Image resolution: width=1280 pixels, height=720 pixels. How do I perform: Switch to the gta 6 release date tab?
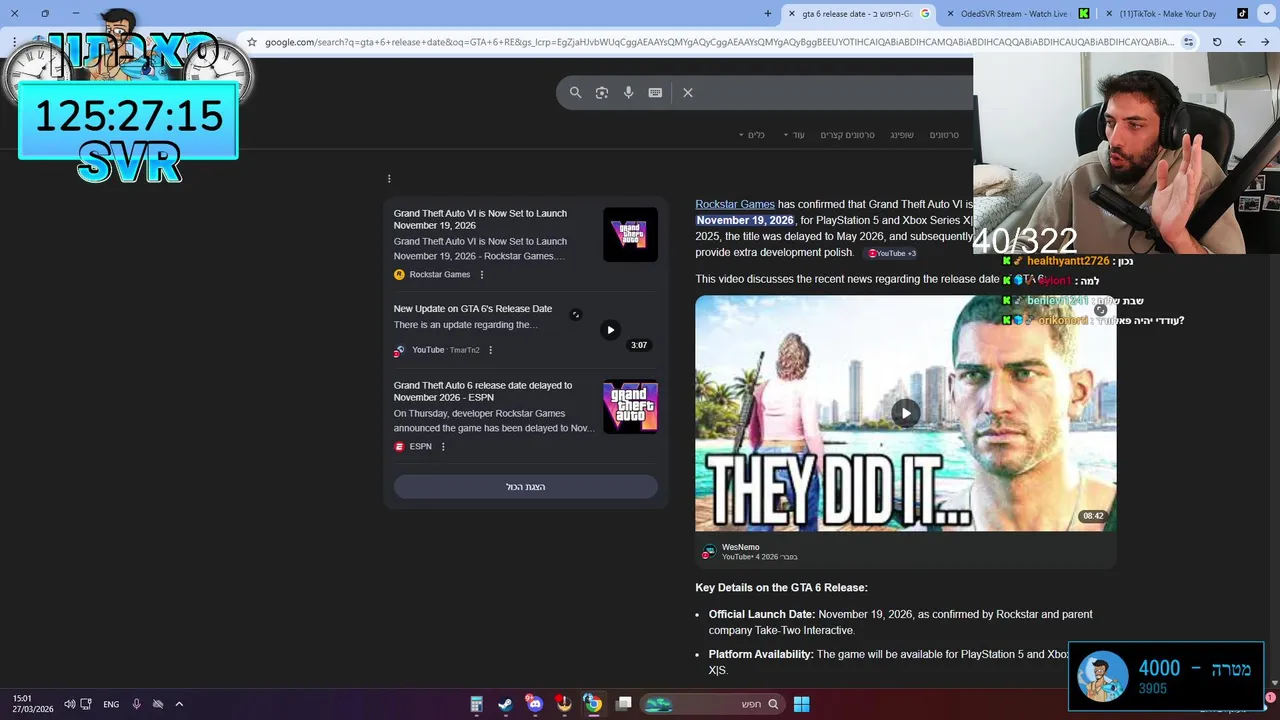click(x=859, y=13)
